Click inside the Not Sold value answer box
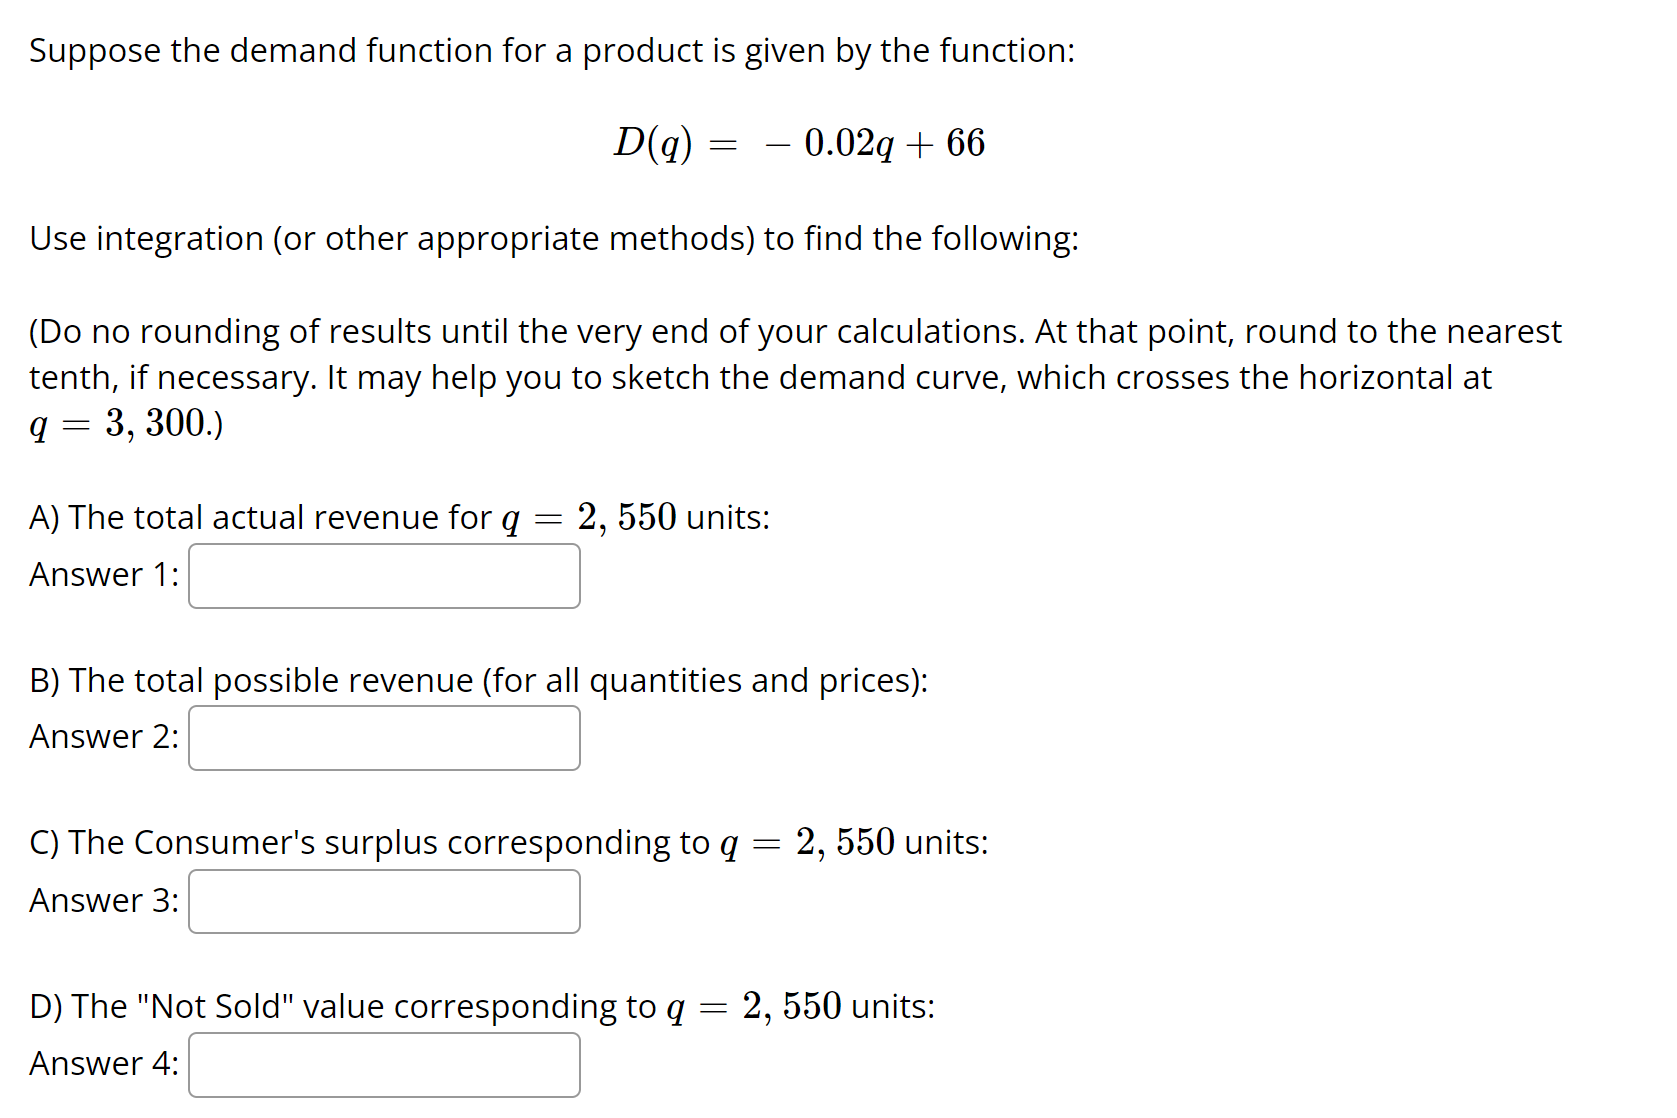Viewport: 1677px width, 1118px height. pyautogui.click(x=384, y=1064)
